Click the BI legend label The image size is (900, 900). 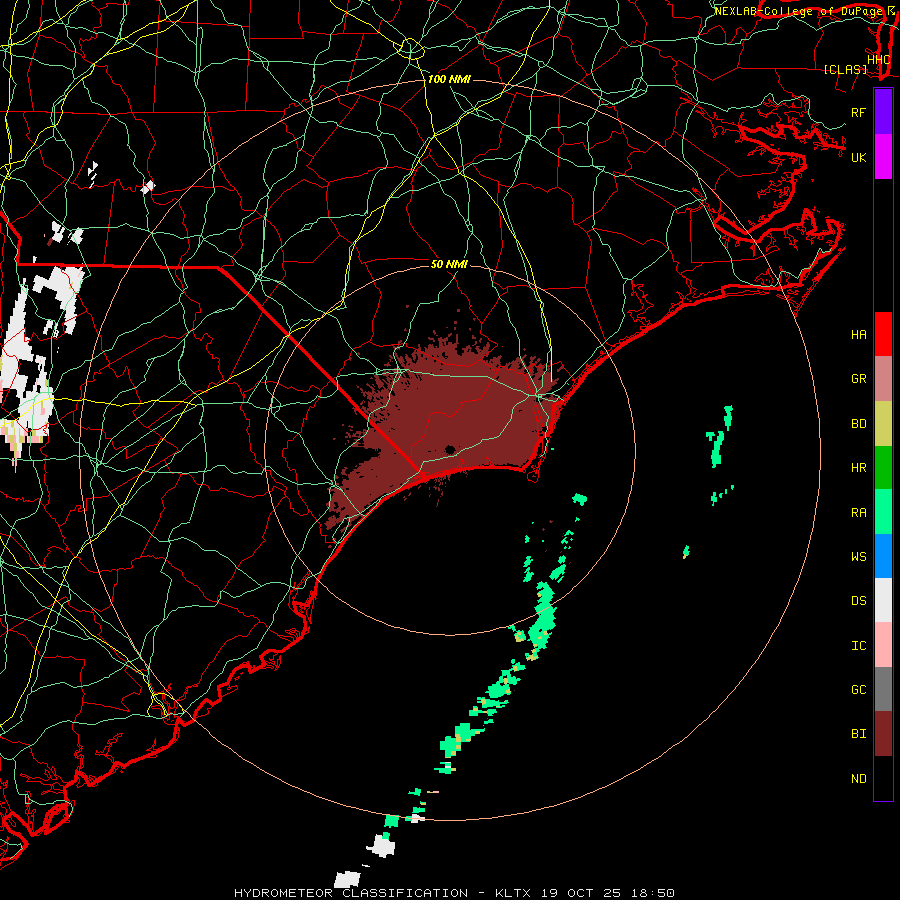pos(858,734)
